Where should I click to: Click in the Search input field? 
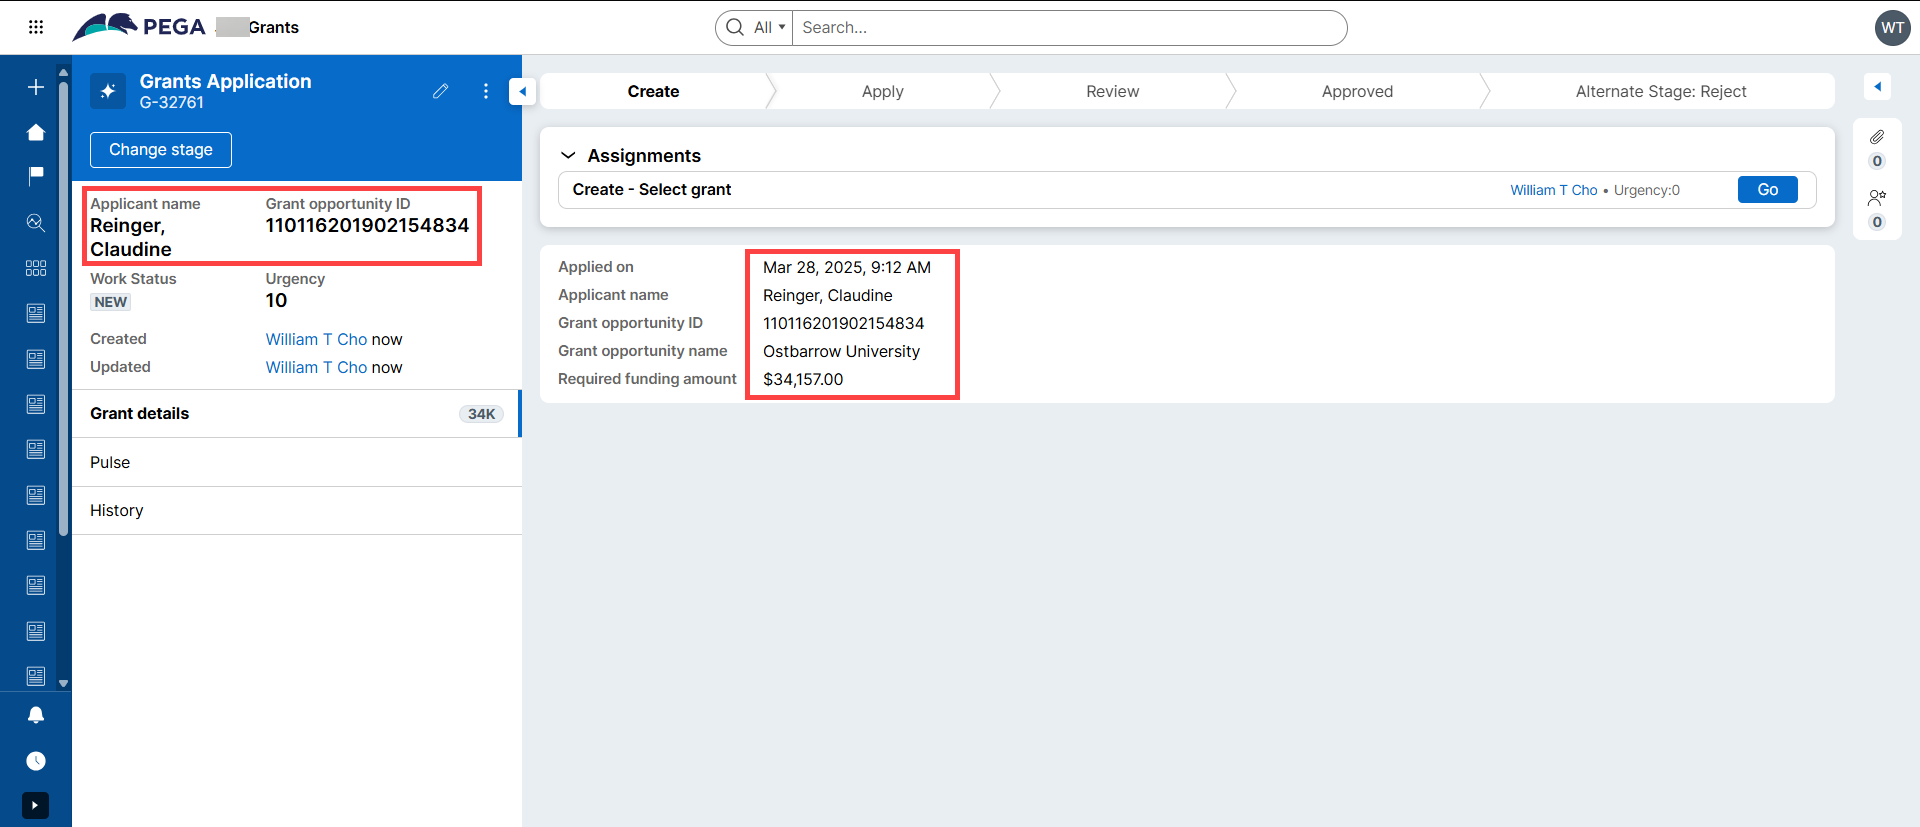click(1068, 28)
